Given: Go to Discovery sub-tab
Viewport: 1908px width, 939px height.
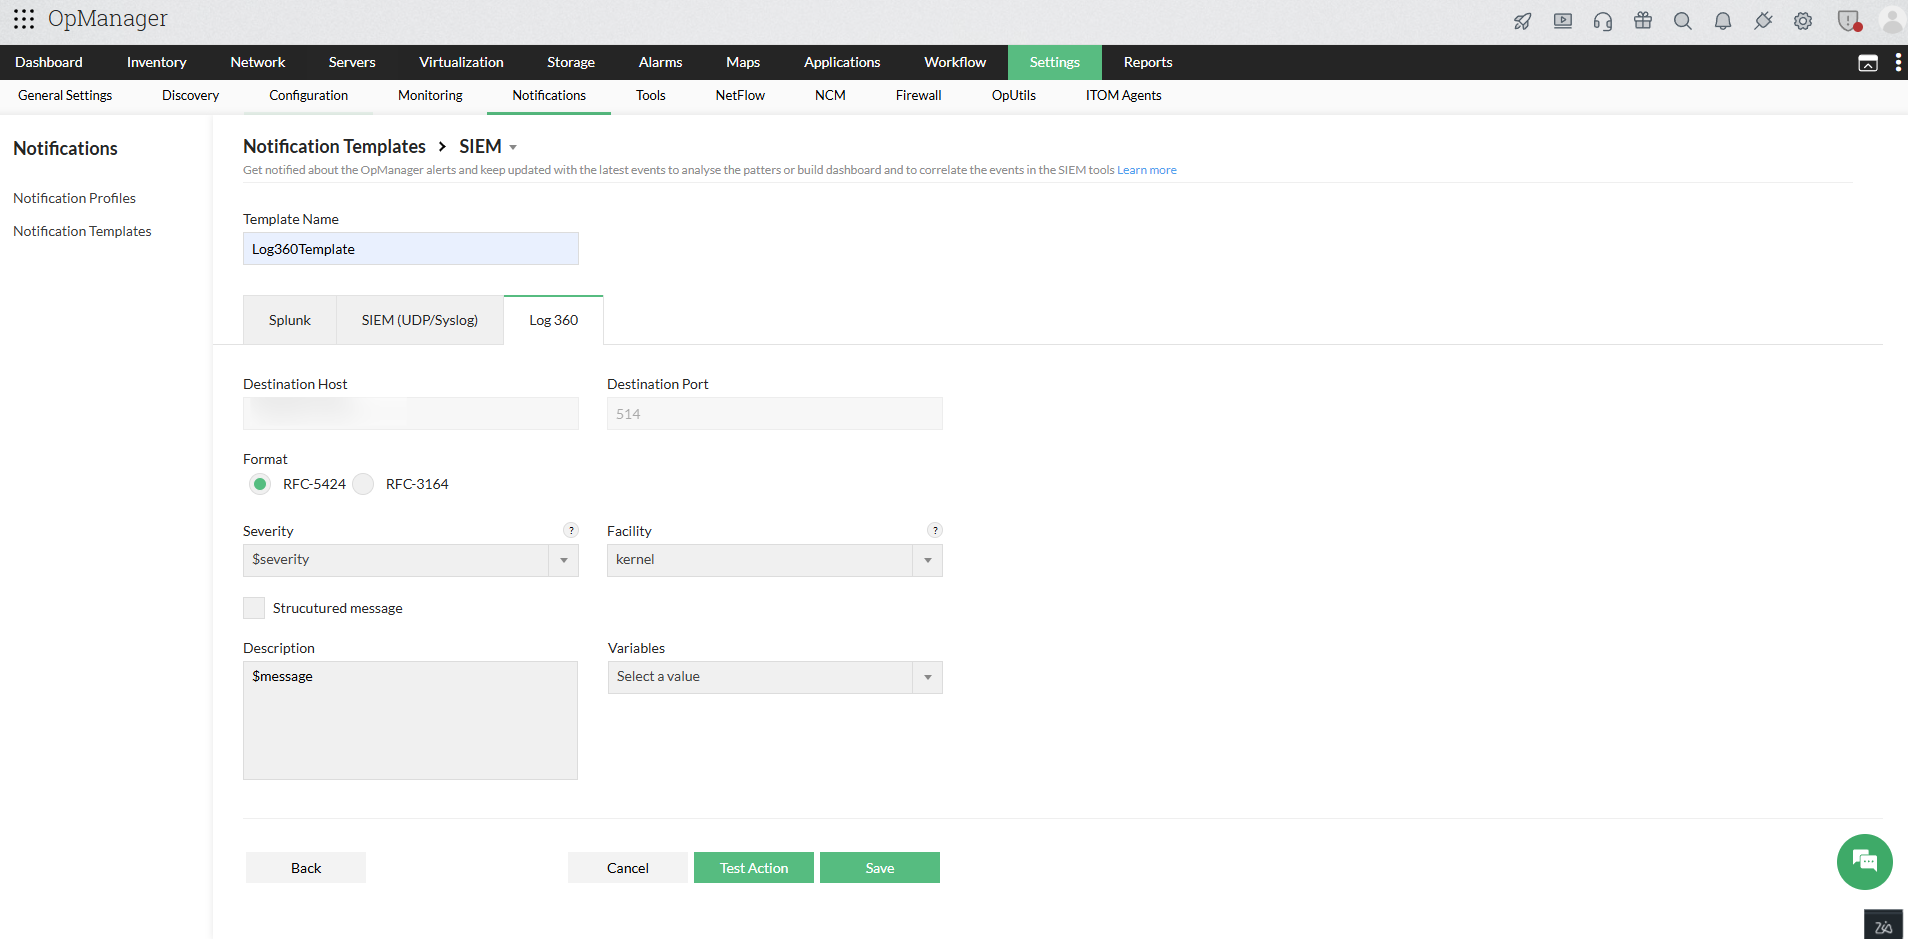Looking at the screenshot, I should click(190, 96).
